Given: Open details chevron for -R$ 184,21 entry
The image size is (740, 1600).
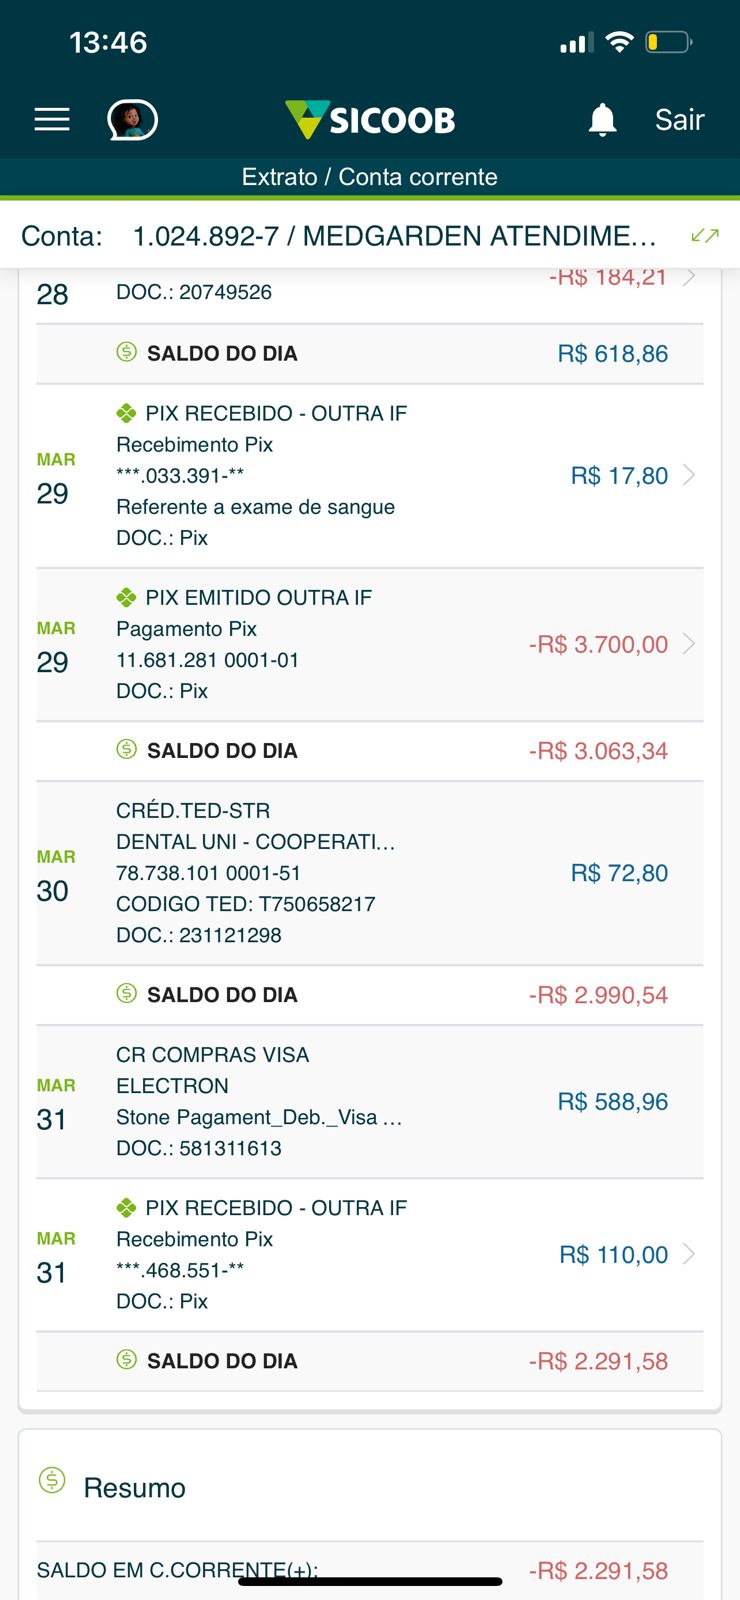Looking at the screenshot, I should 689,277.
